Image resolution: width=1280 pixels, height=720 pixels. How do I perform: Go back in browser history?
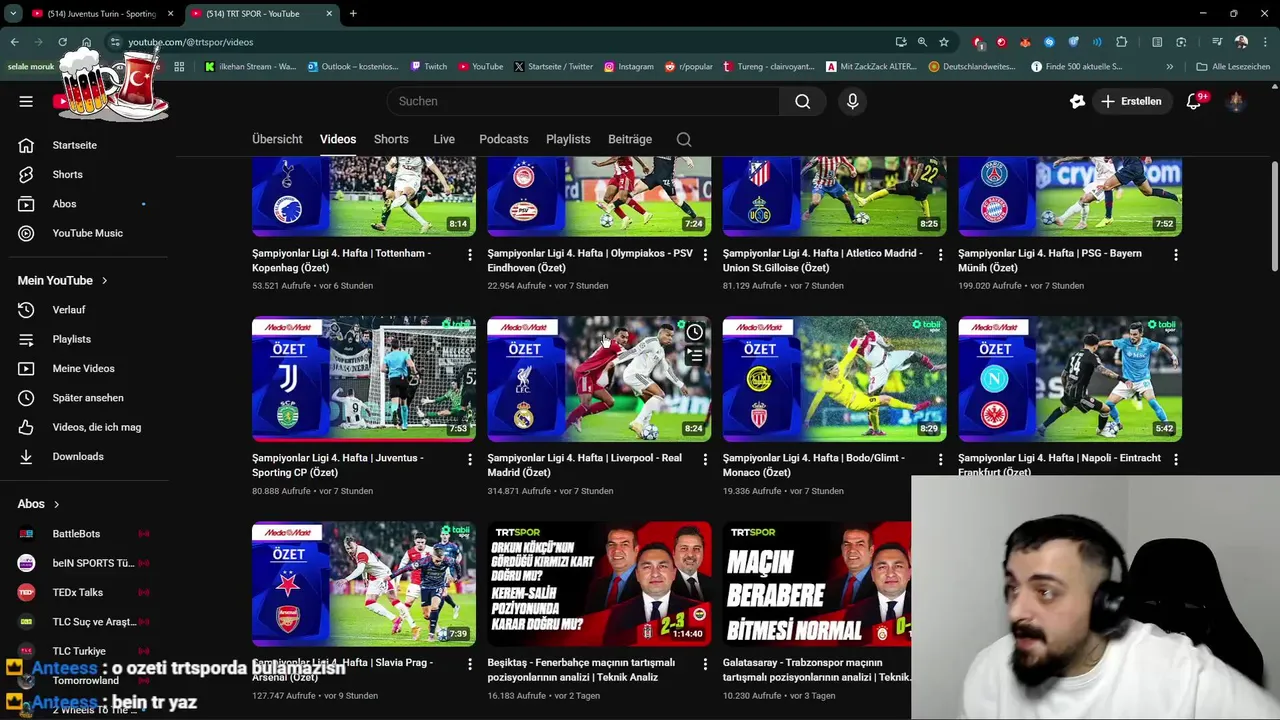tap(14, 42)
